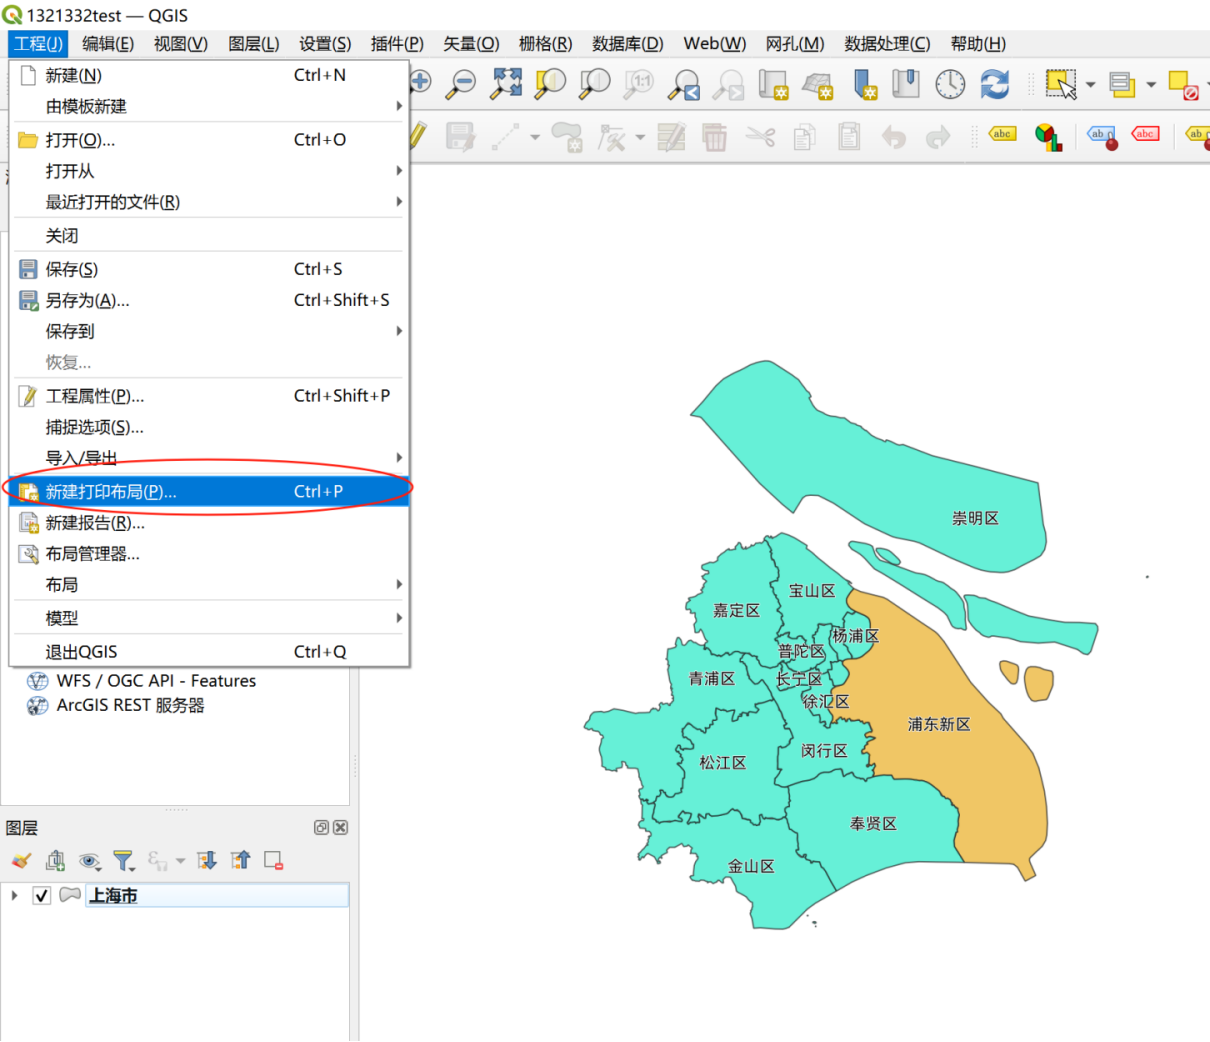
Task: Choose 捕捉选项(S)... menu entry
Action: pyautogui.click(x=209, y=427)
